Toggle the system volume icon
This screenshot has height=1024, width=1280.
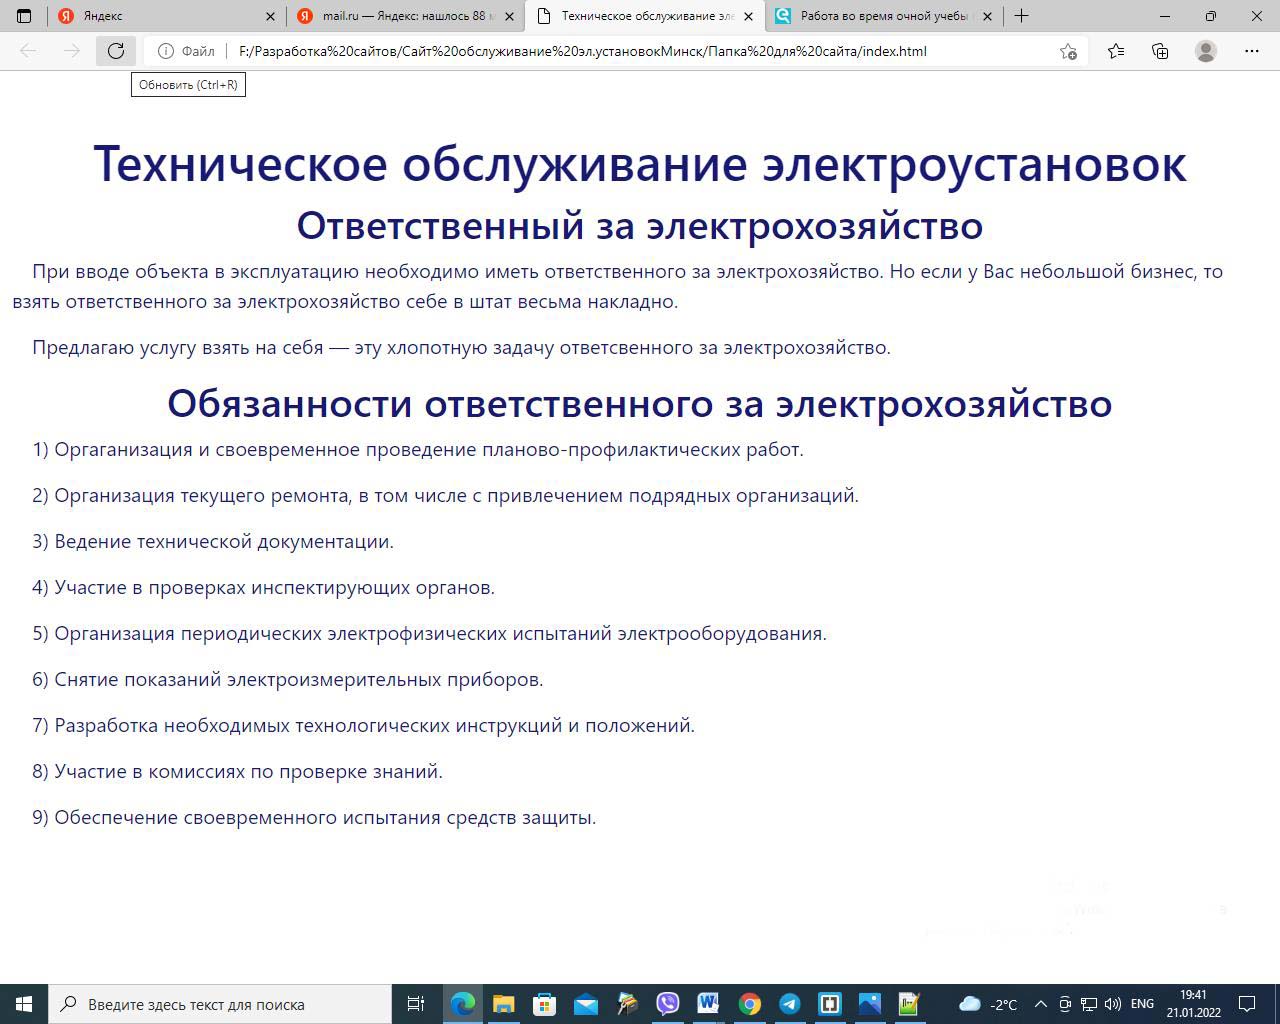point(1113,1004)
